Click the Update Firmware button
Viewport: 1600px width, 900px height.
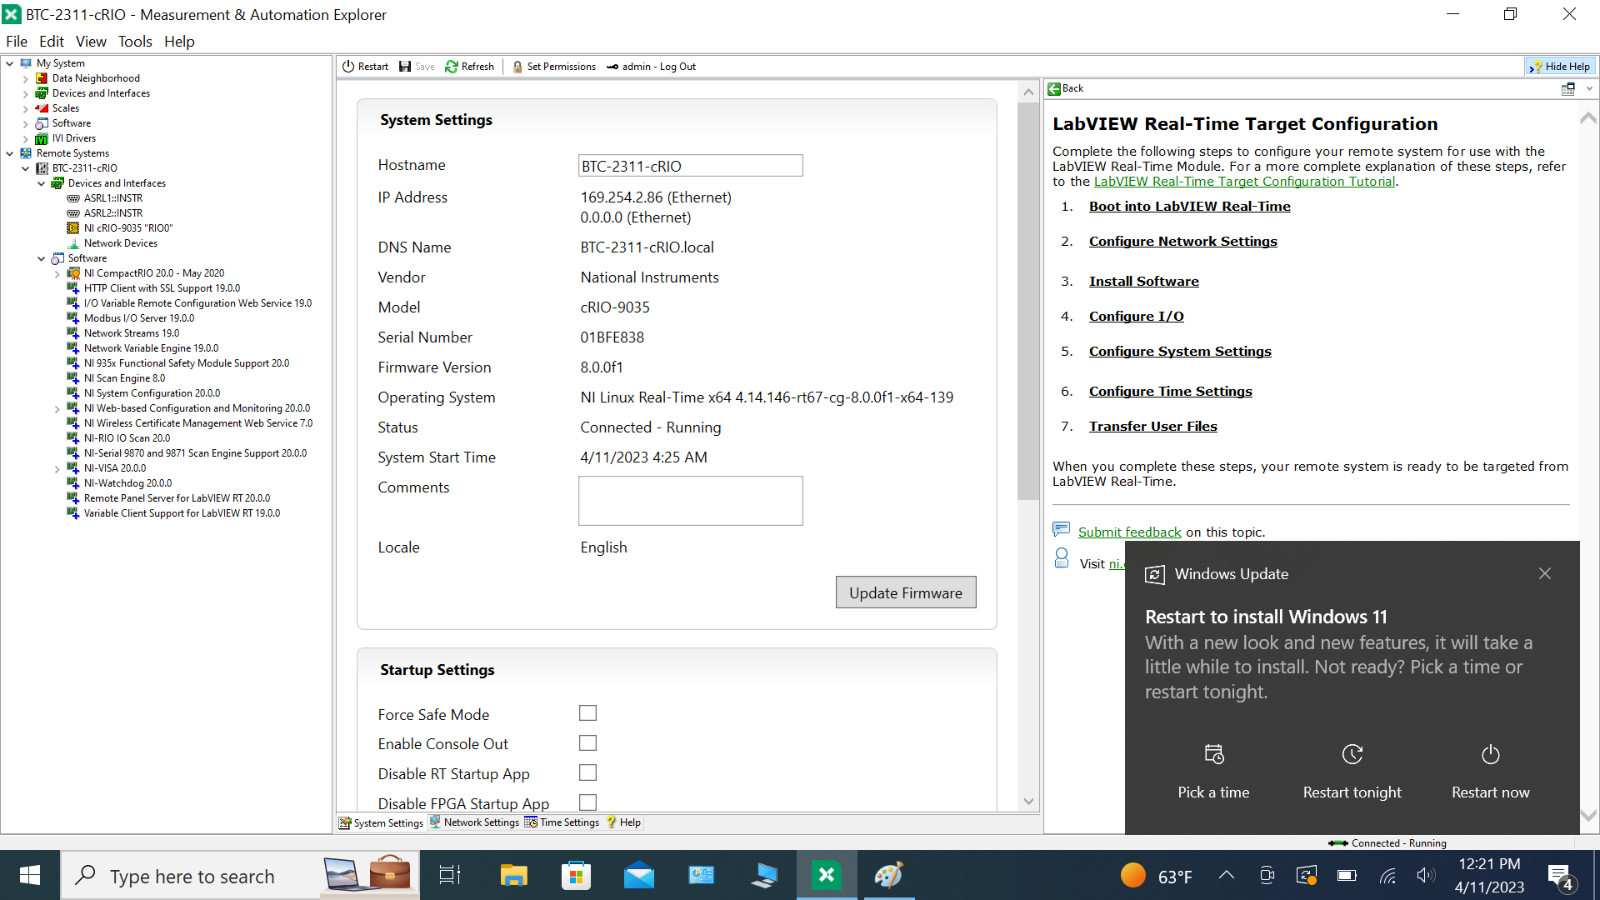pos(906,592)
